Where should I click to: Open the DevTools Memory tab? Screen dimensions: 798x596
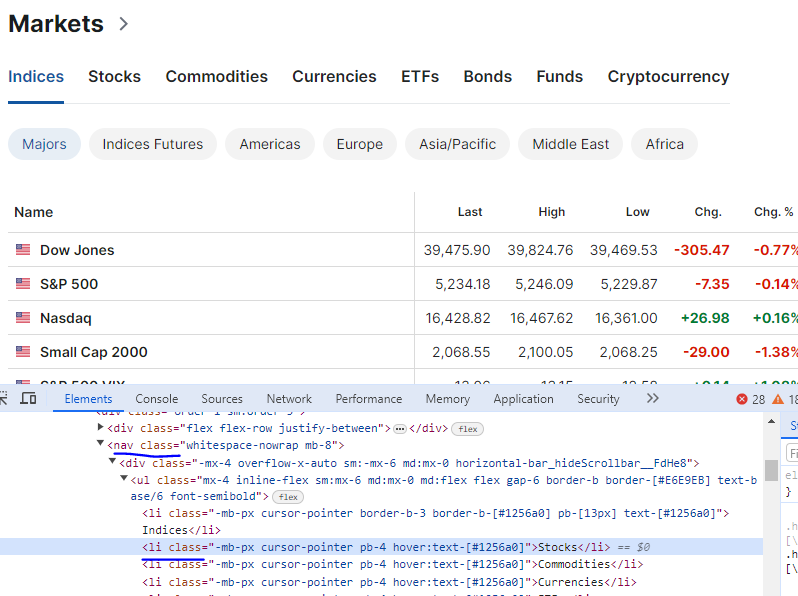pos(448,399)
